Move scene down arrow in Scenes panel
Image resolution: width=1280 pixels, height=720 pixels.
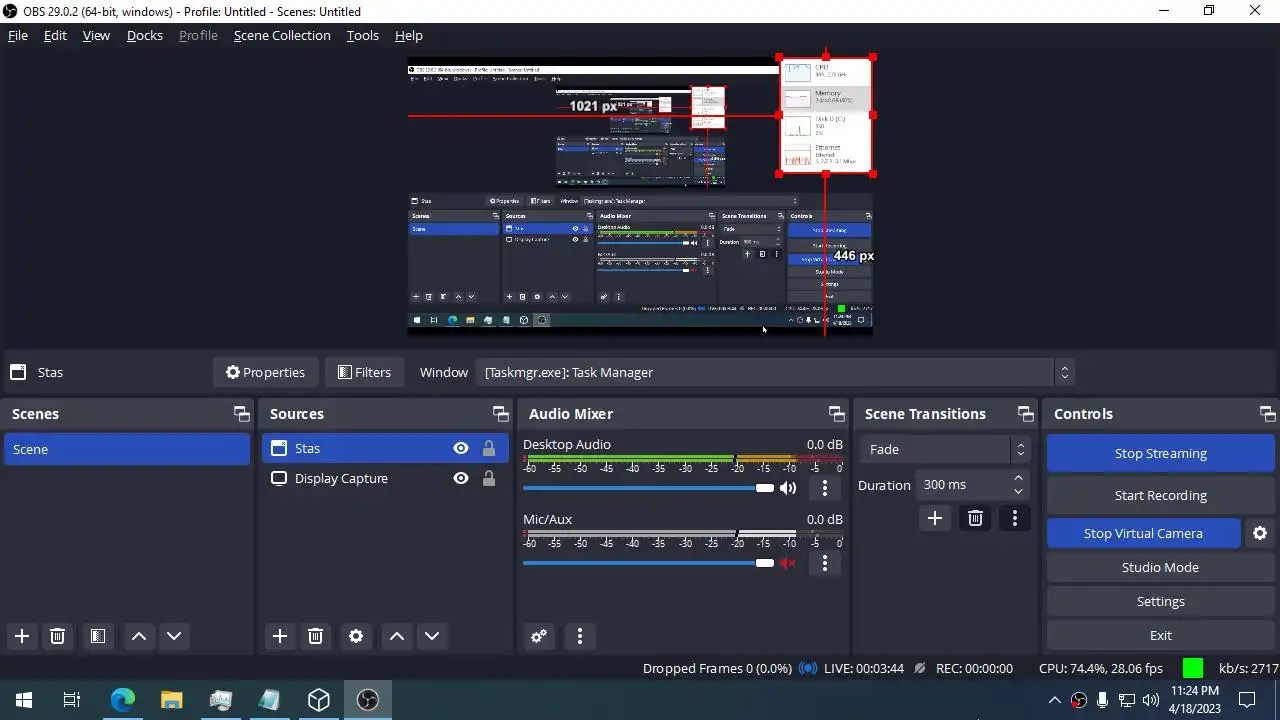[174, 636]
